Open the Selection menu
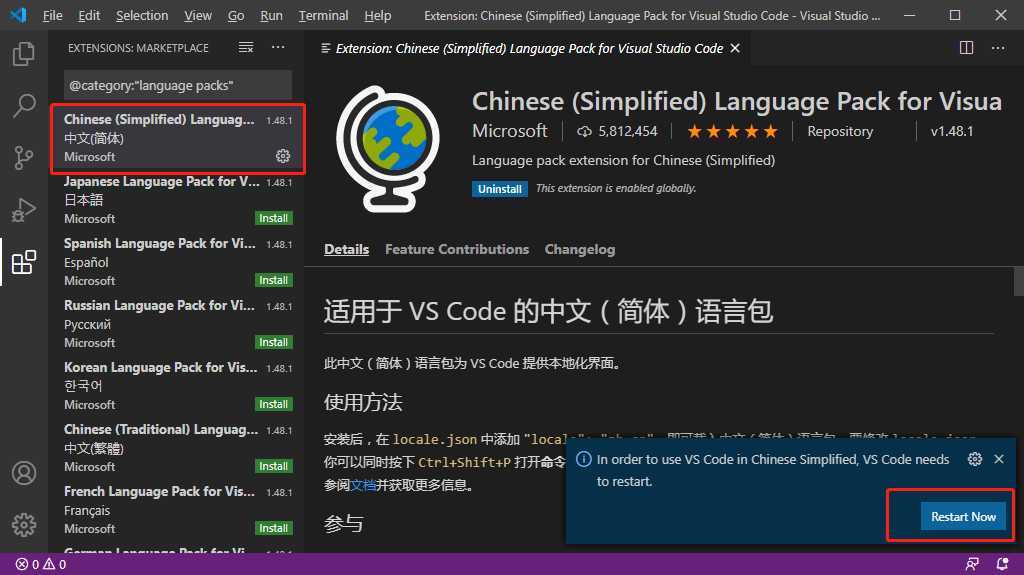This screenshot has width=1024, height=575. click(142, 15)
